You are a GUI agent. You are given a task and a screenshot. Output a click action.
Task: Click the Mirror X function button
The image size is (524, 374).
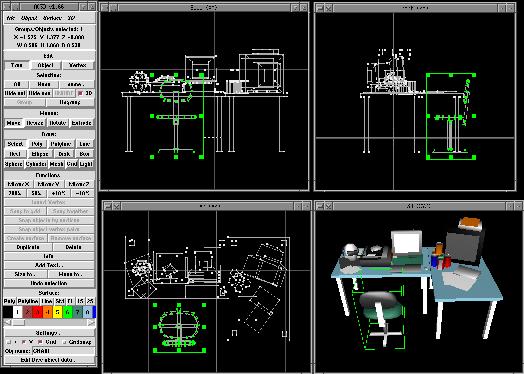tap(19, 184)
